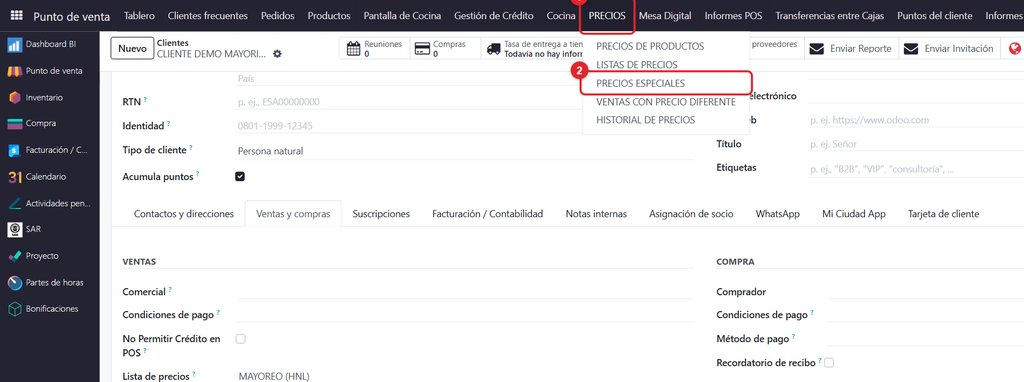
Task: Select PRECIOS DE PRODUCTOS menu entry
Action: (x=650, y=46)
